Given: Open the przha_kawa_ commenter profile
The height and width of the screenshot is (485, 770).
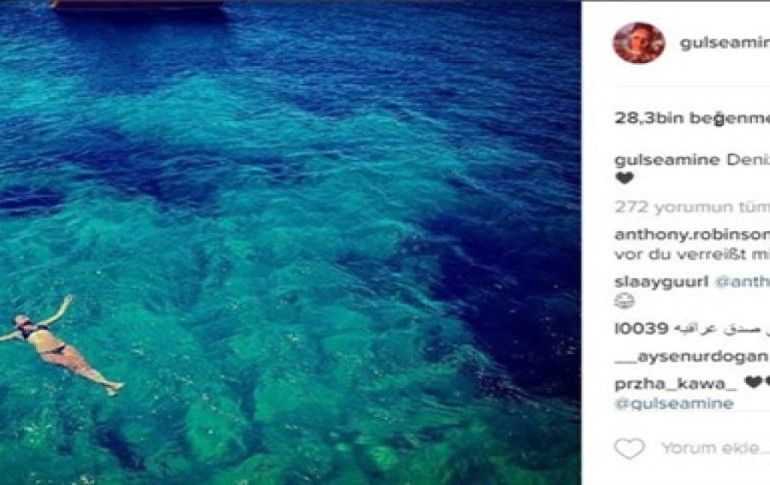Looking at the screenshot, I should click(x=676, y=383).
